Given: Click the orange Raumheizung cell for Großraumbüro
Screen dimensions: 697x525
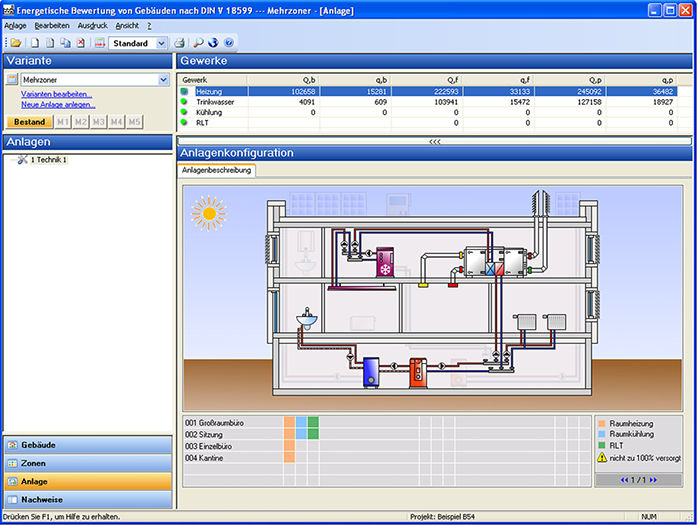Looking at the screenshot, I should 289,423.
